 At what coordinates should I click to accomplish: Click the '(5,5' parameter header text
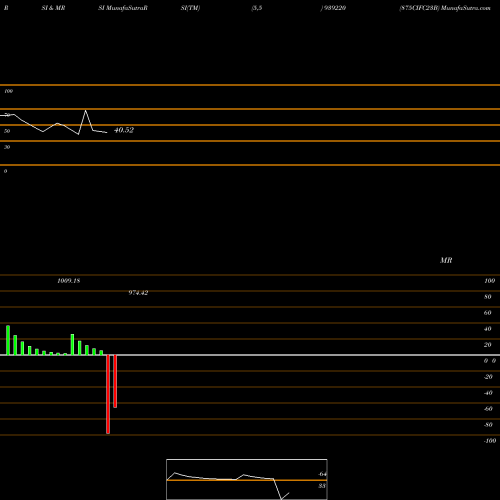coord(257,8)
